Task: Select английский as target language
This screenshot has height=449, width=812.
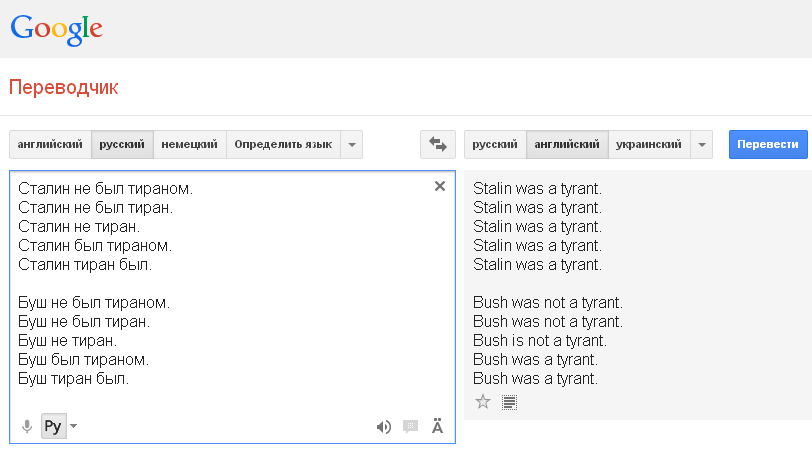Action: pos(567,144)
